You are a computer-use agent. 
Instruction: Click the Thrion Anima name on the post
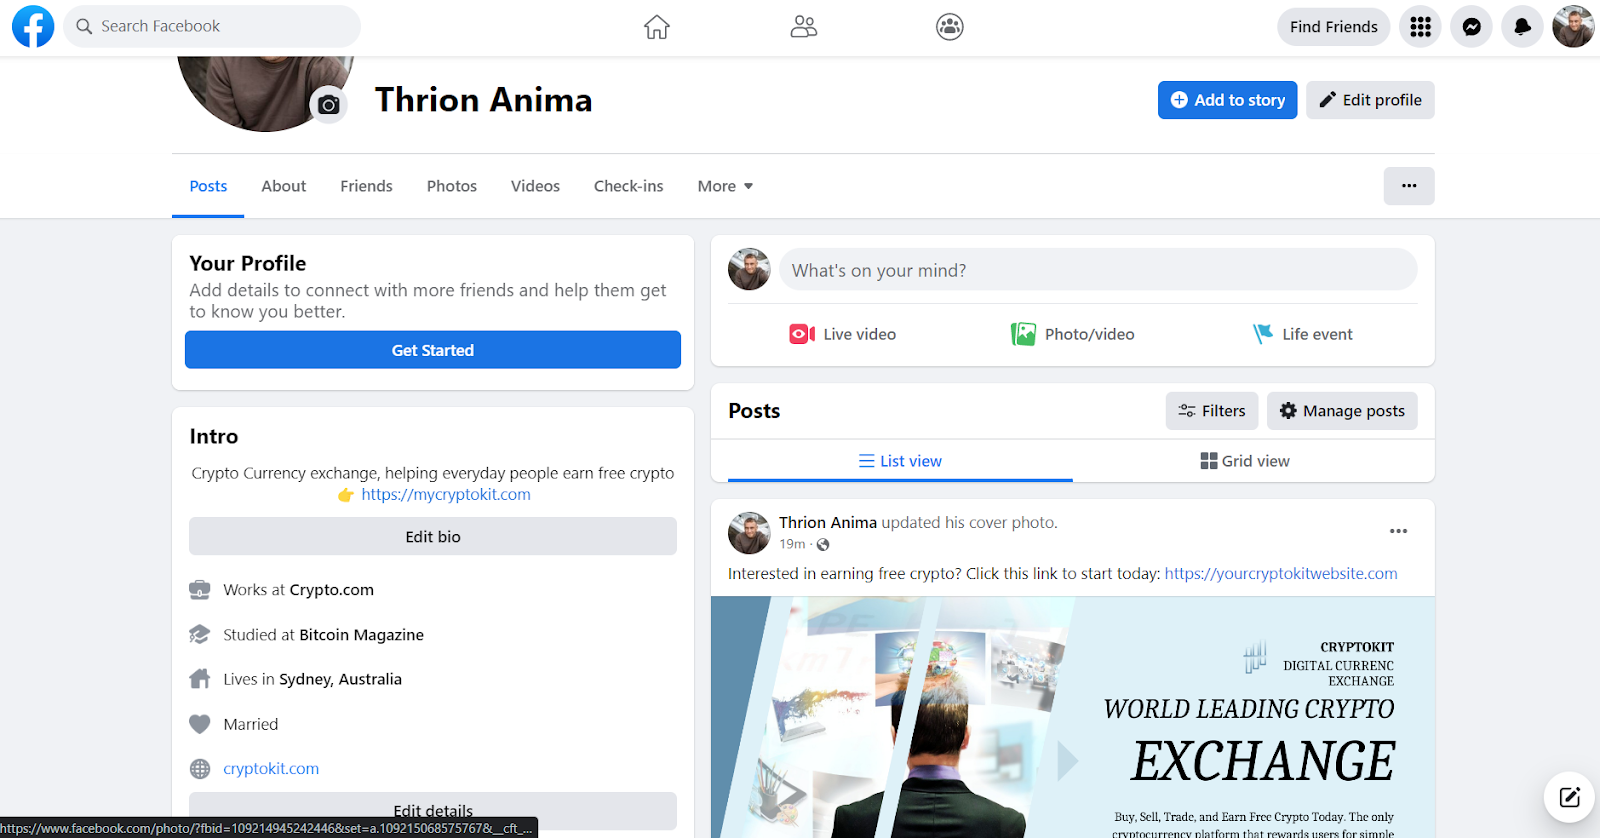click(828, 522)
